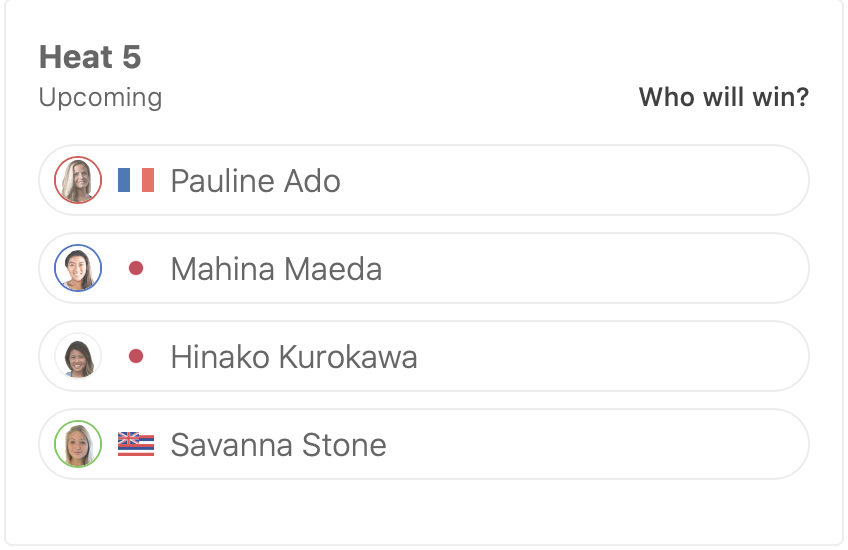Click Hinako Kurokawa's avatar photo
Image resolution: width=848 pixels, height=550 pixels.
(78, 356)
